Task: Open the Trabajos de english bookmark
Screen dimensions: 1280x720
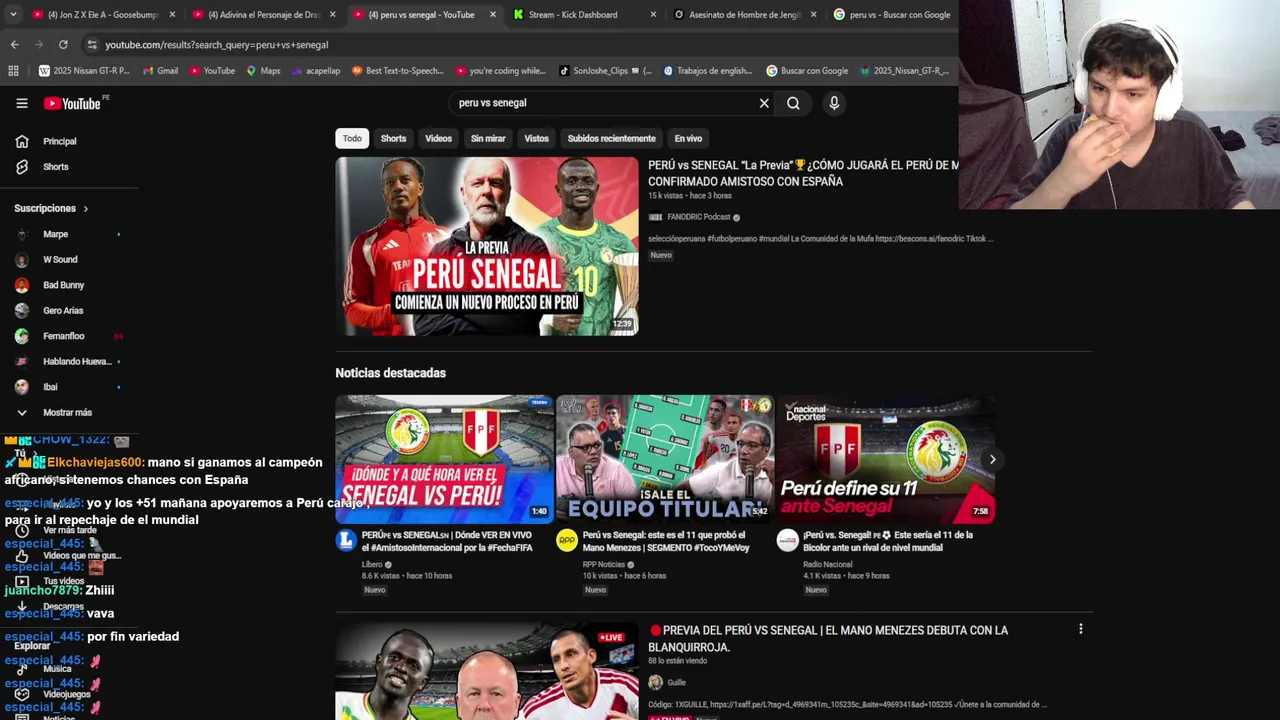Action: click(x=706, y=71)
